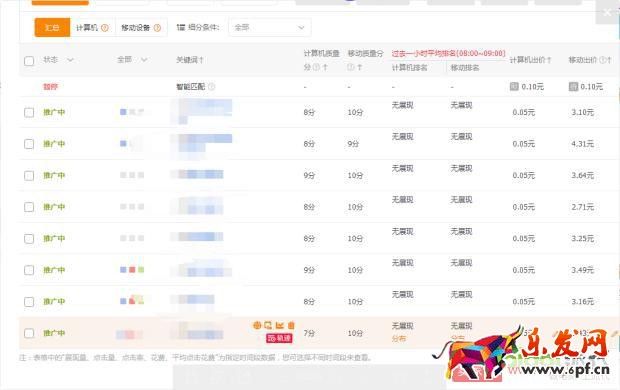Click 计算机排名 无展现 in the 3.64元 row
The width and height of the screenshot is (620, 390).
coord(403,168)
